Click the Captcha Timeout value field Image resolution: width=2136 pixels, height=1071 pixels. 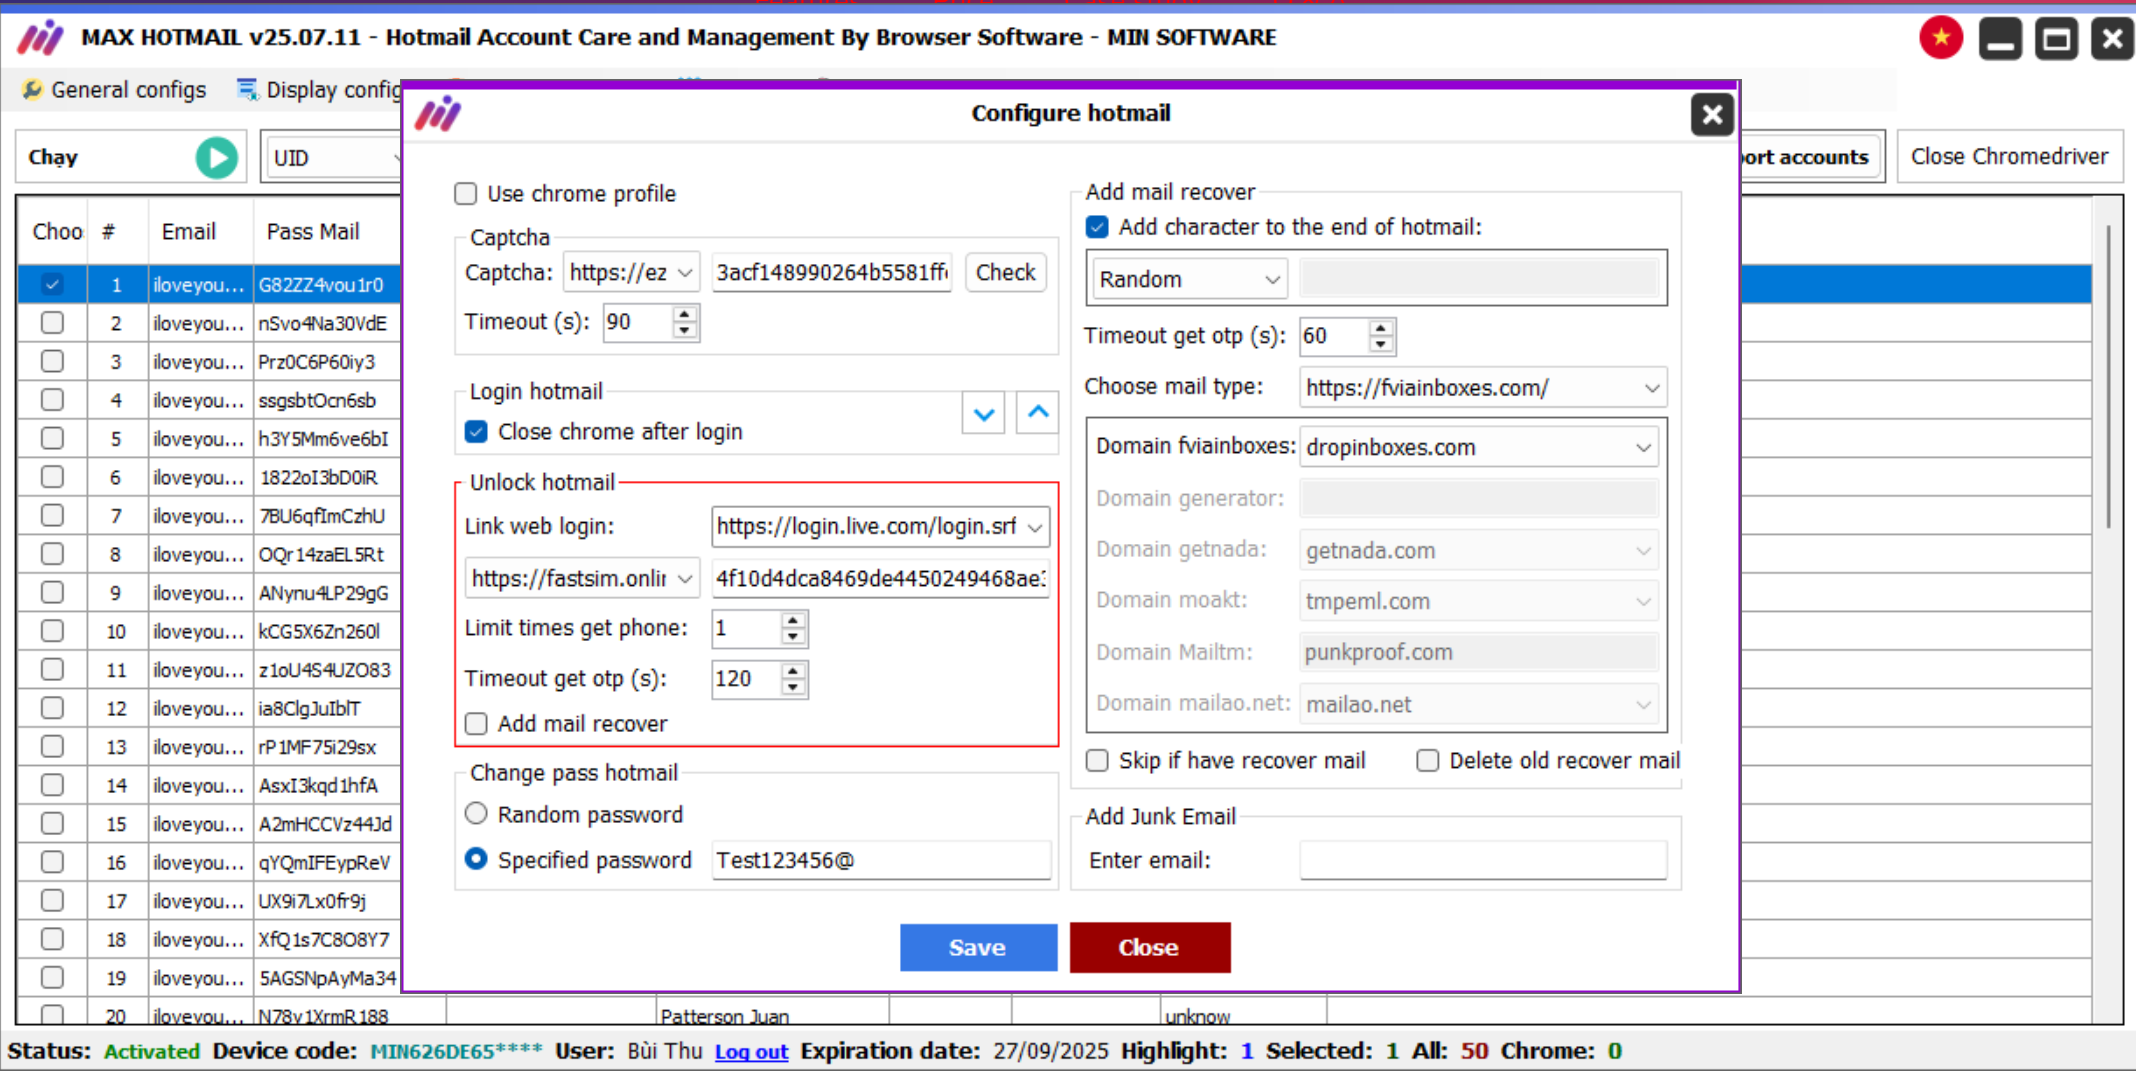coord(639,322)
